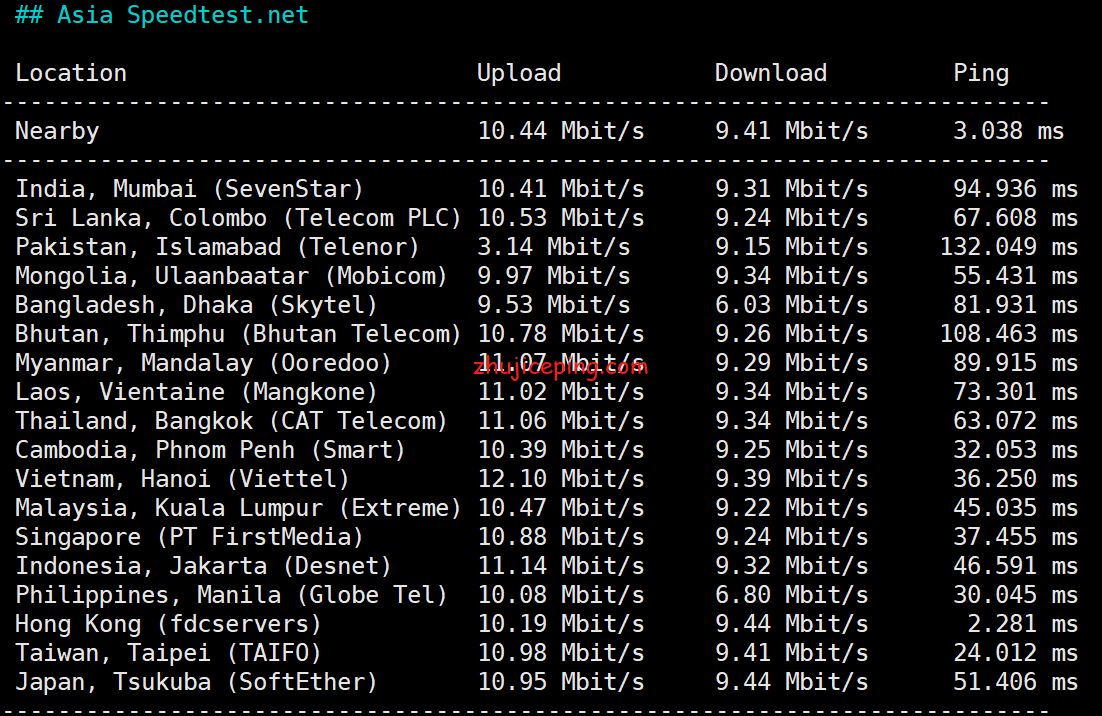
Task: Click the Ping column header
Action: [981, 73]
